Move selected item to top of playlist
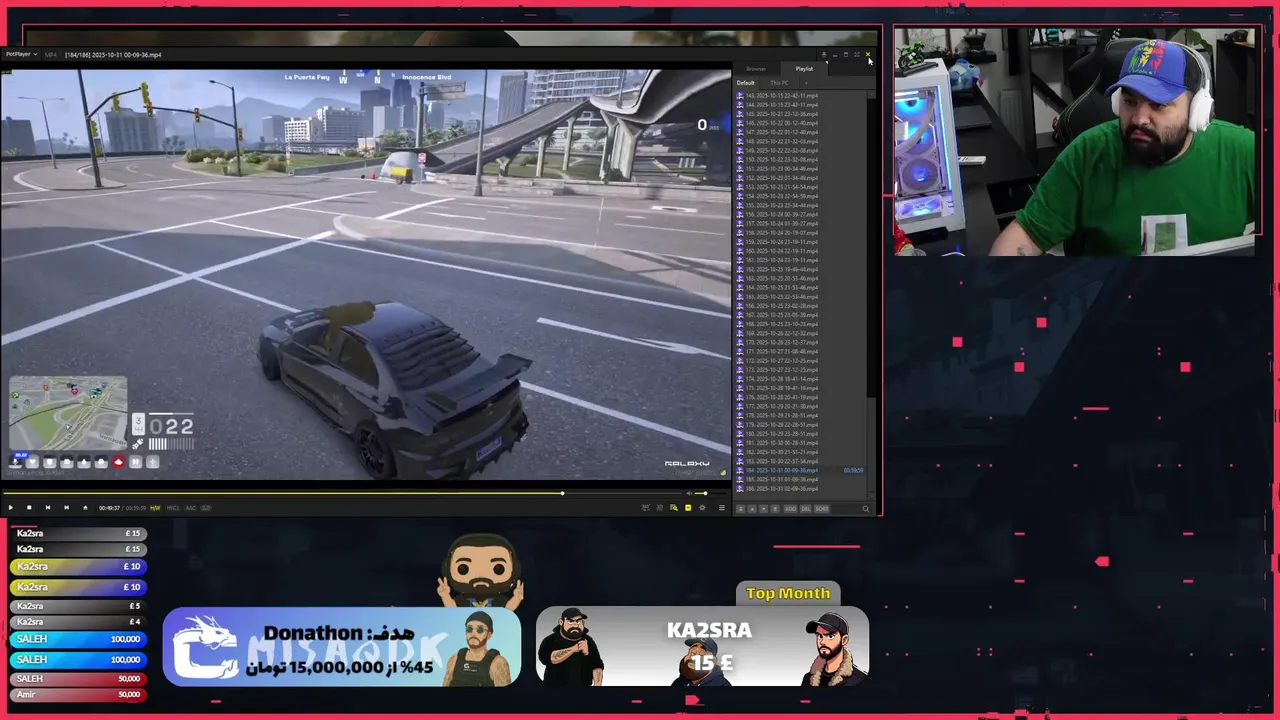1280x720 pixels. [741, 509]
